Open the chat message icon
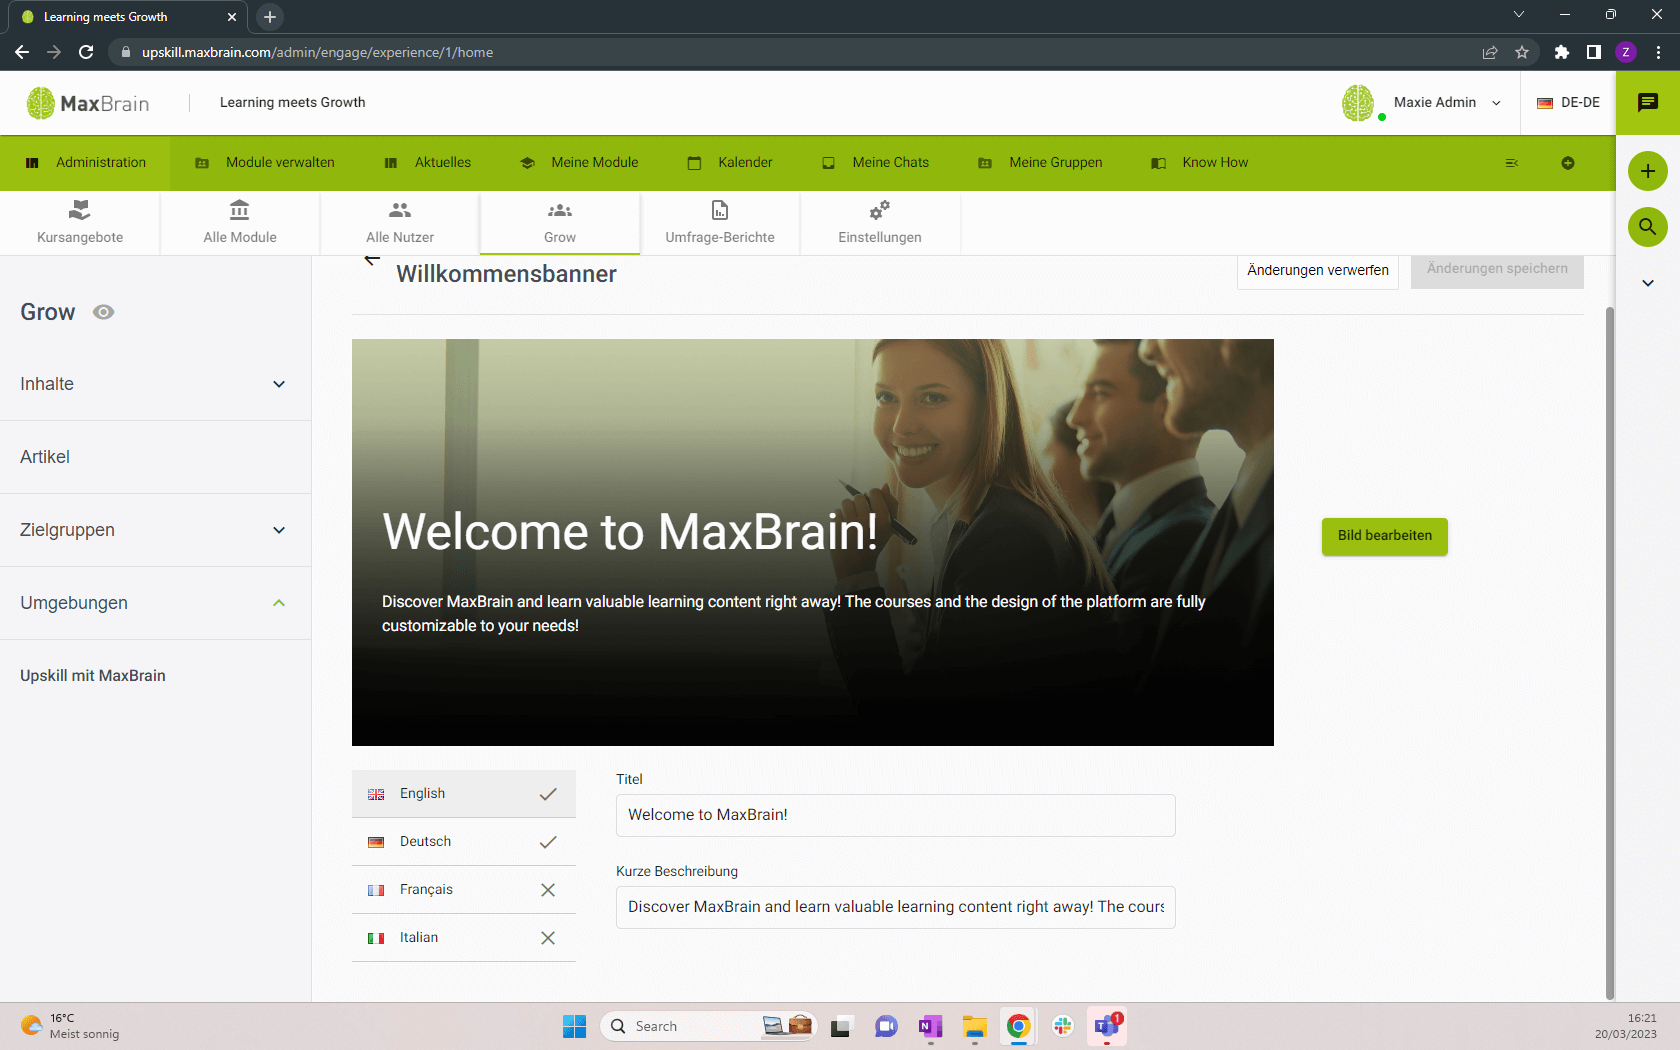This screenshot has width=1680, height=1050. (x=1648, y=102)
